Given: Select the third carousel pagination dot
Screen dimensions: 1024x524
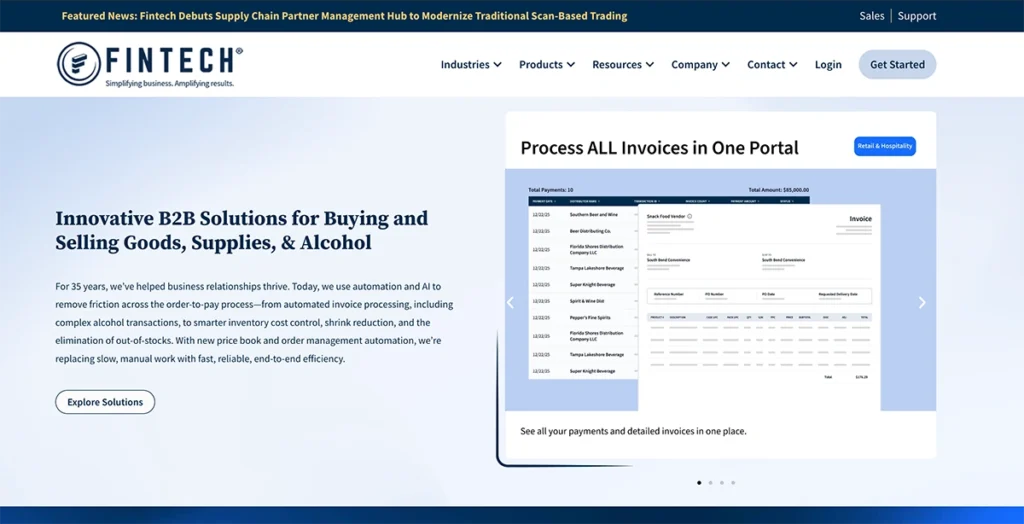Looking at the screenshot, I should coord(721,482).
